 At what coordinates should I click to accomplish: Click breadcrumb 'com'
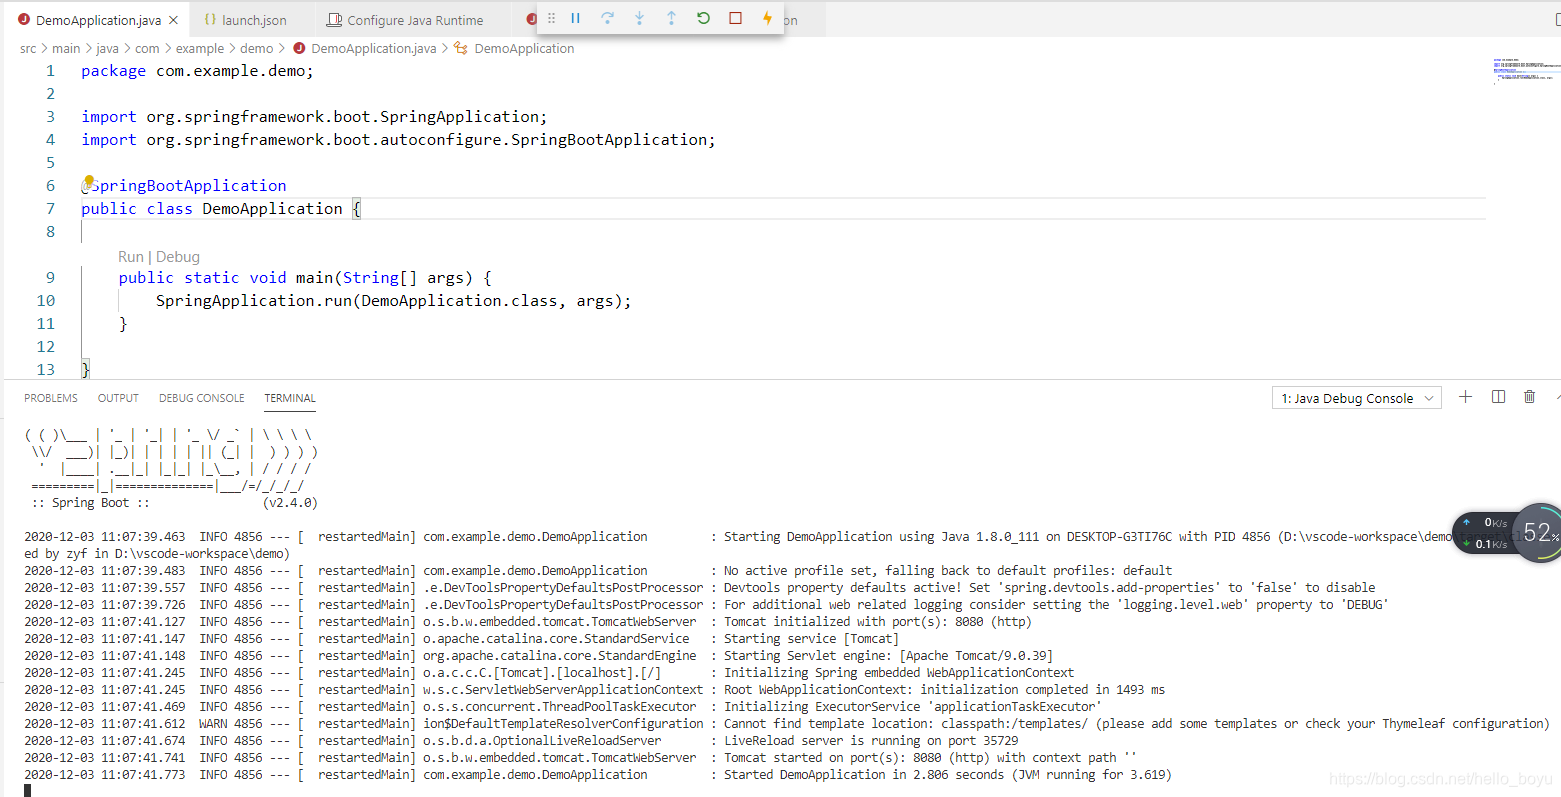click(147, 48)
